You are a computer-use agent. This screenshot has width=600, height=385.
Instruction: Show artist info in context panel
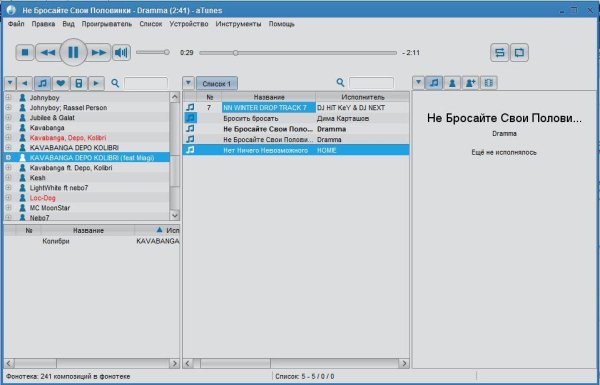tap(452, 83)
